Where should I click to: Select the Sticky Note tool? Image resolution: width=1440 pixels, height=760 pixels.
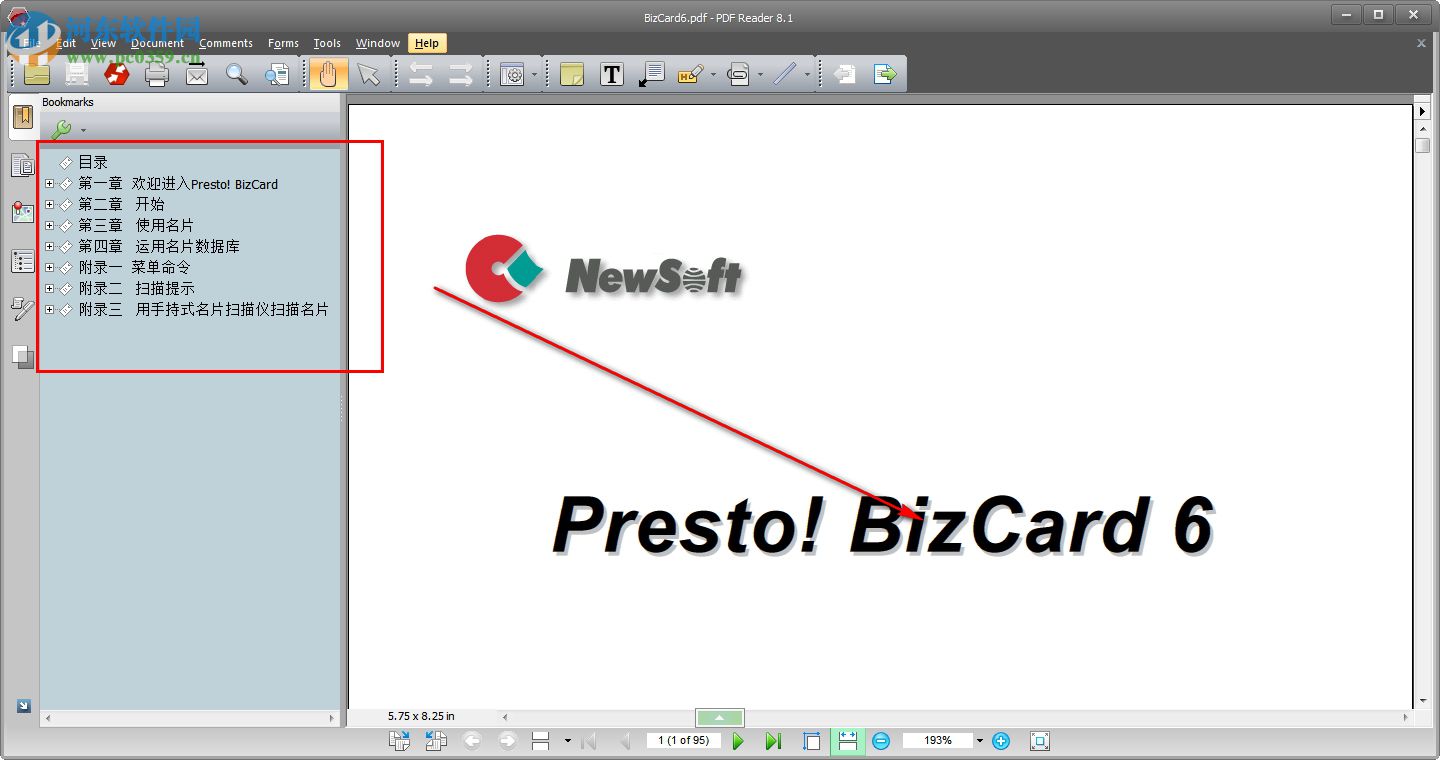pos(572,74)
